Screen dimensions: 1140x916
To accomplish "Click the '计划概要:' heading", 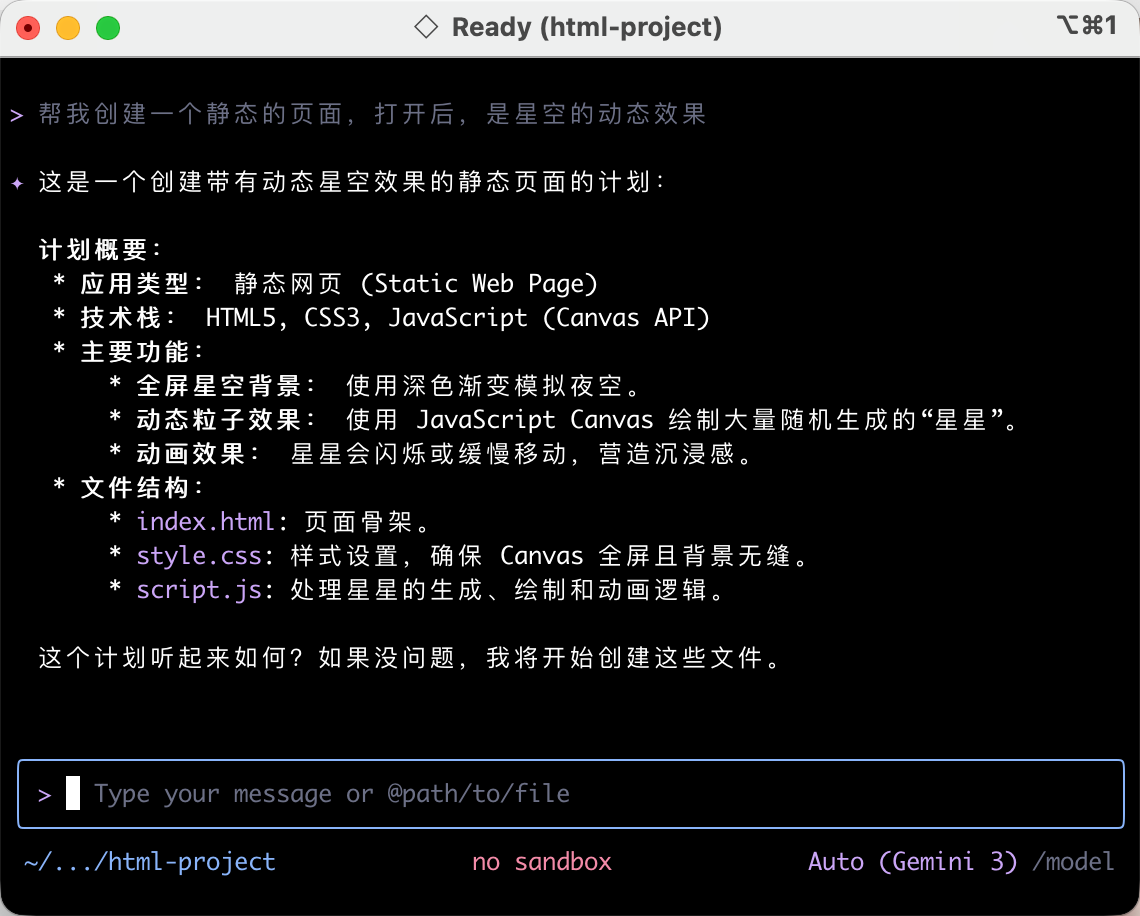I will 98,250.
